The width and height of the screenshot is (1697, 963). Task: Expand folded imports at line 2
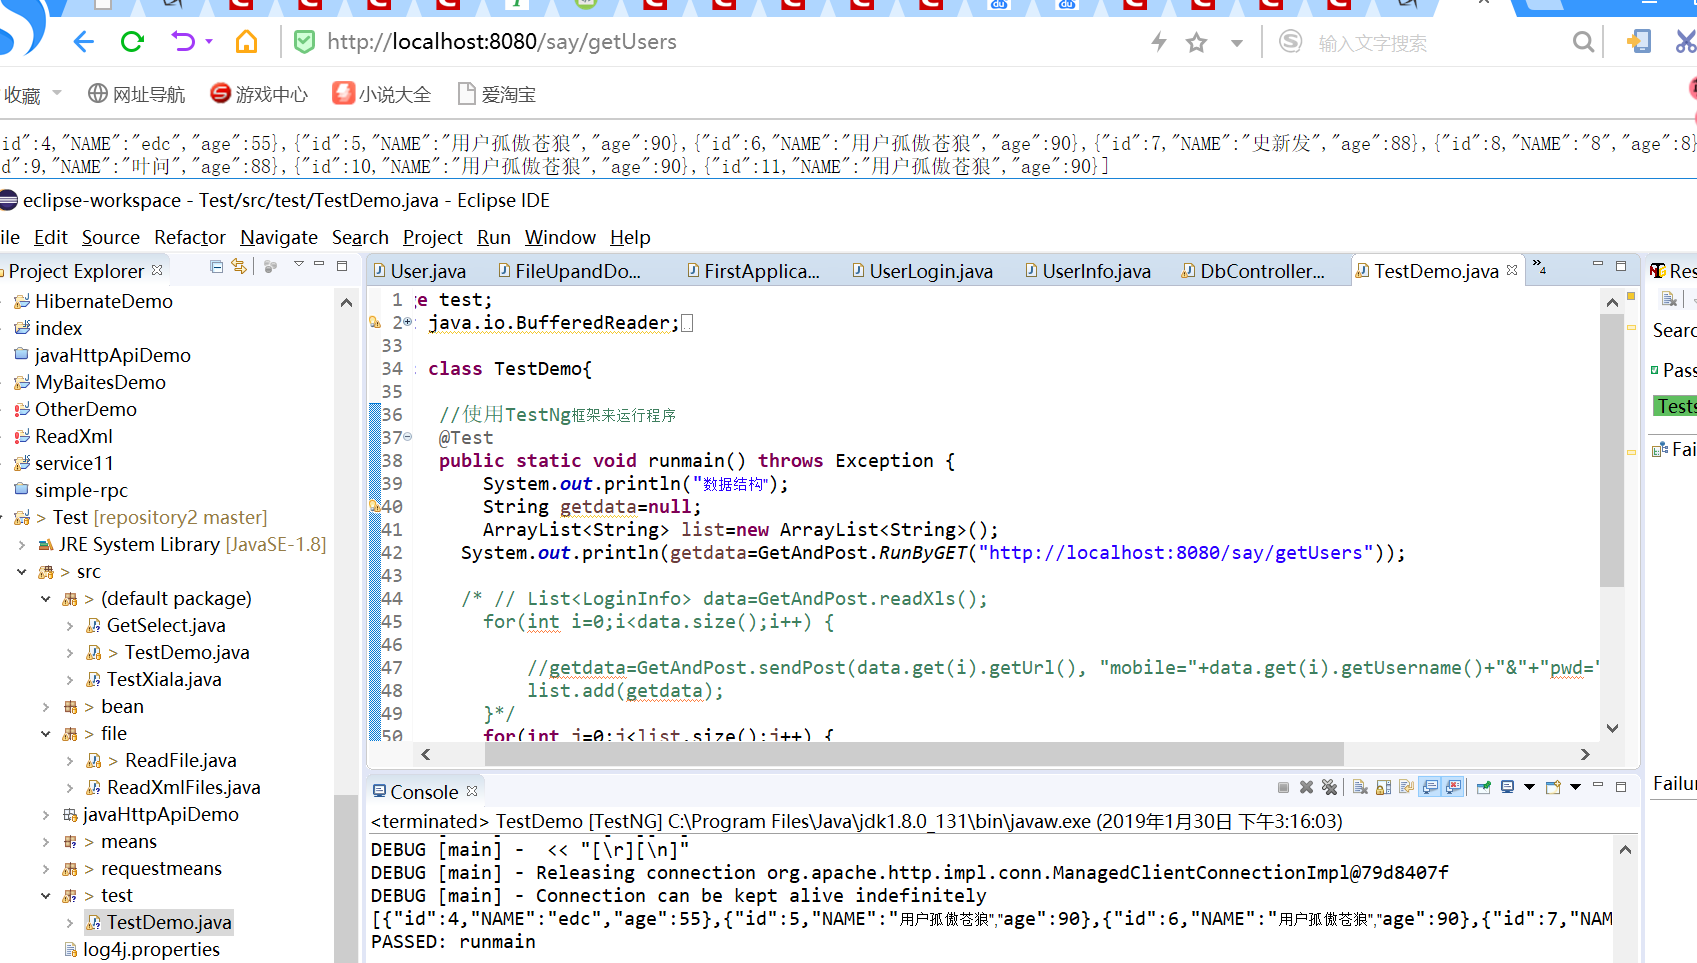(x=407, y=322)
